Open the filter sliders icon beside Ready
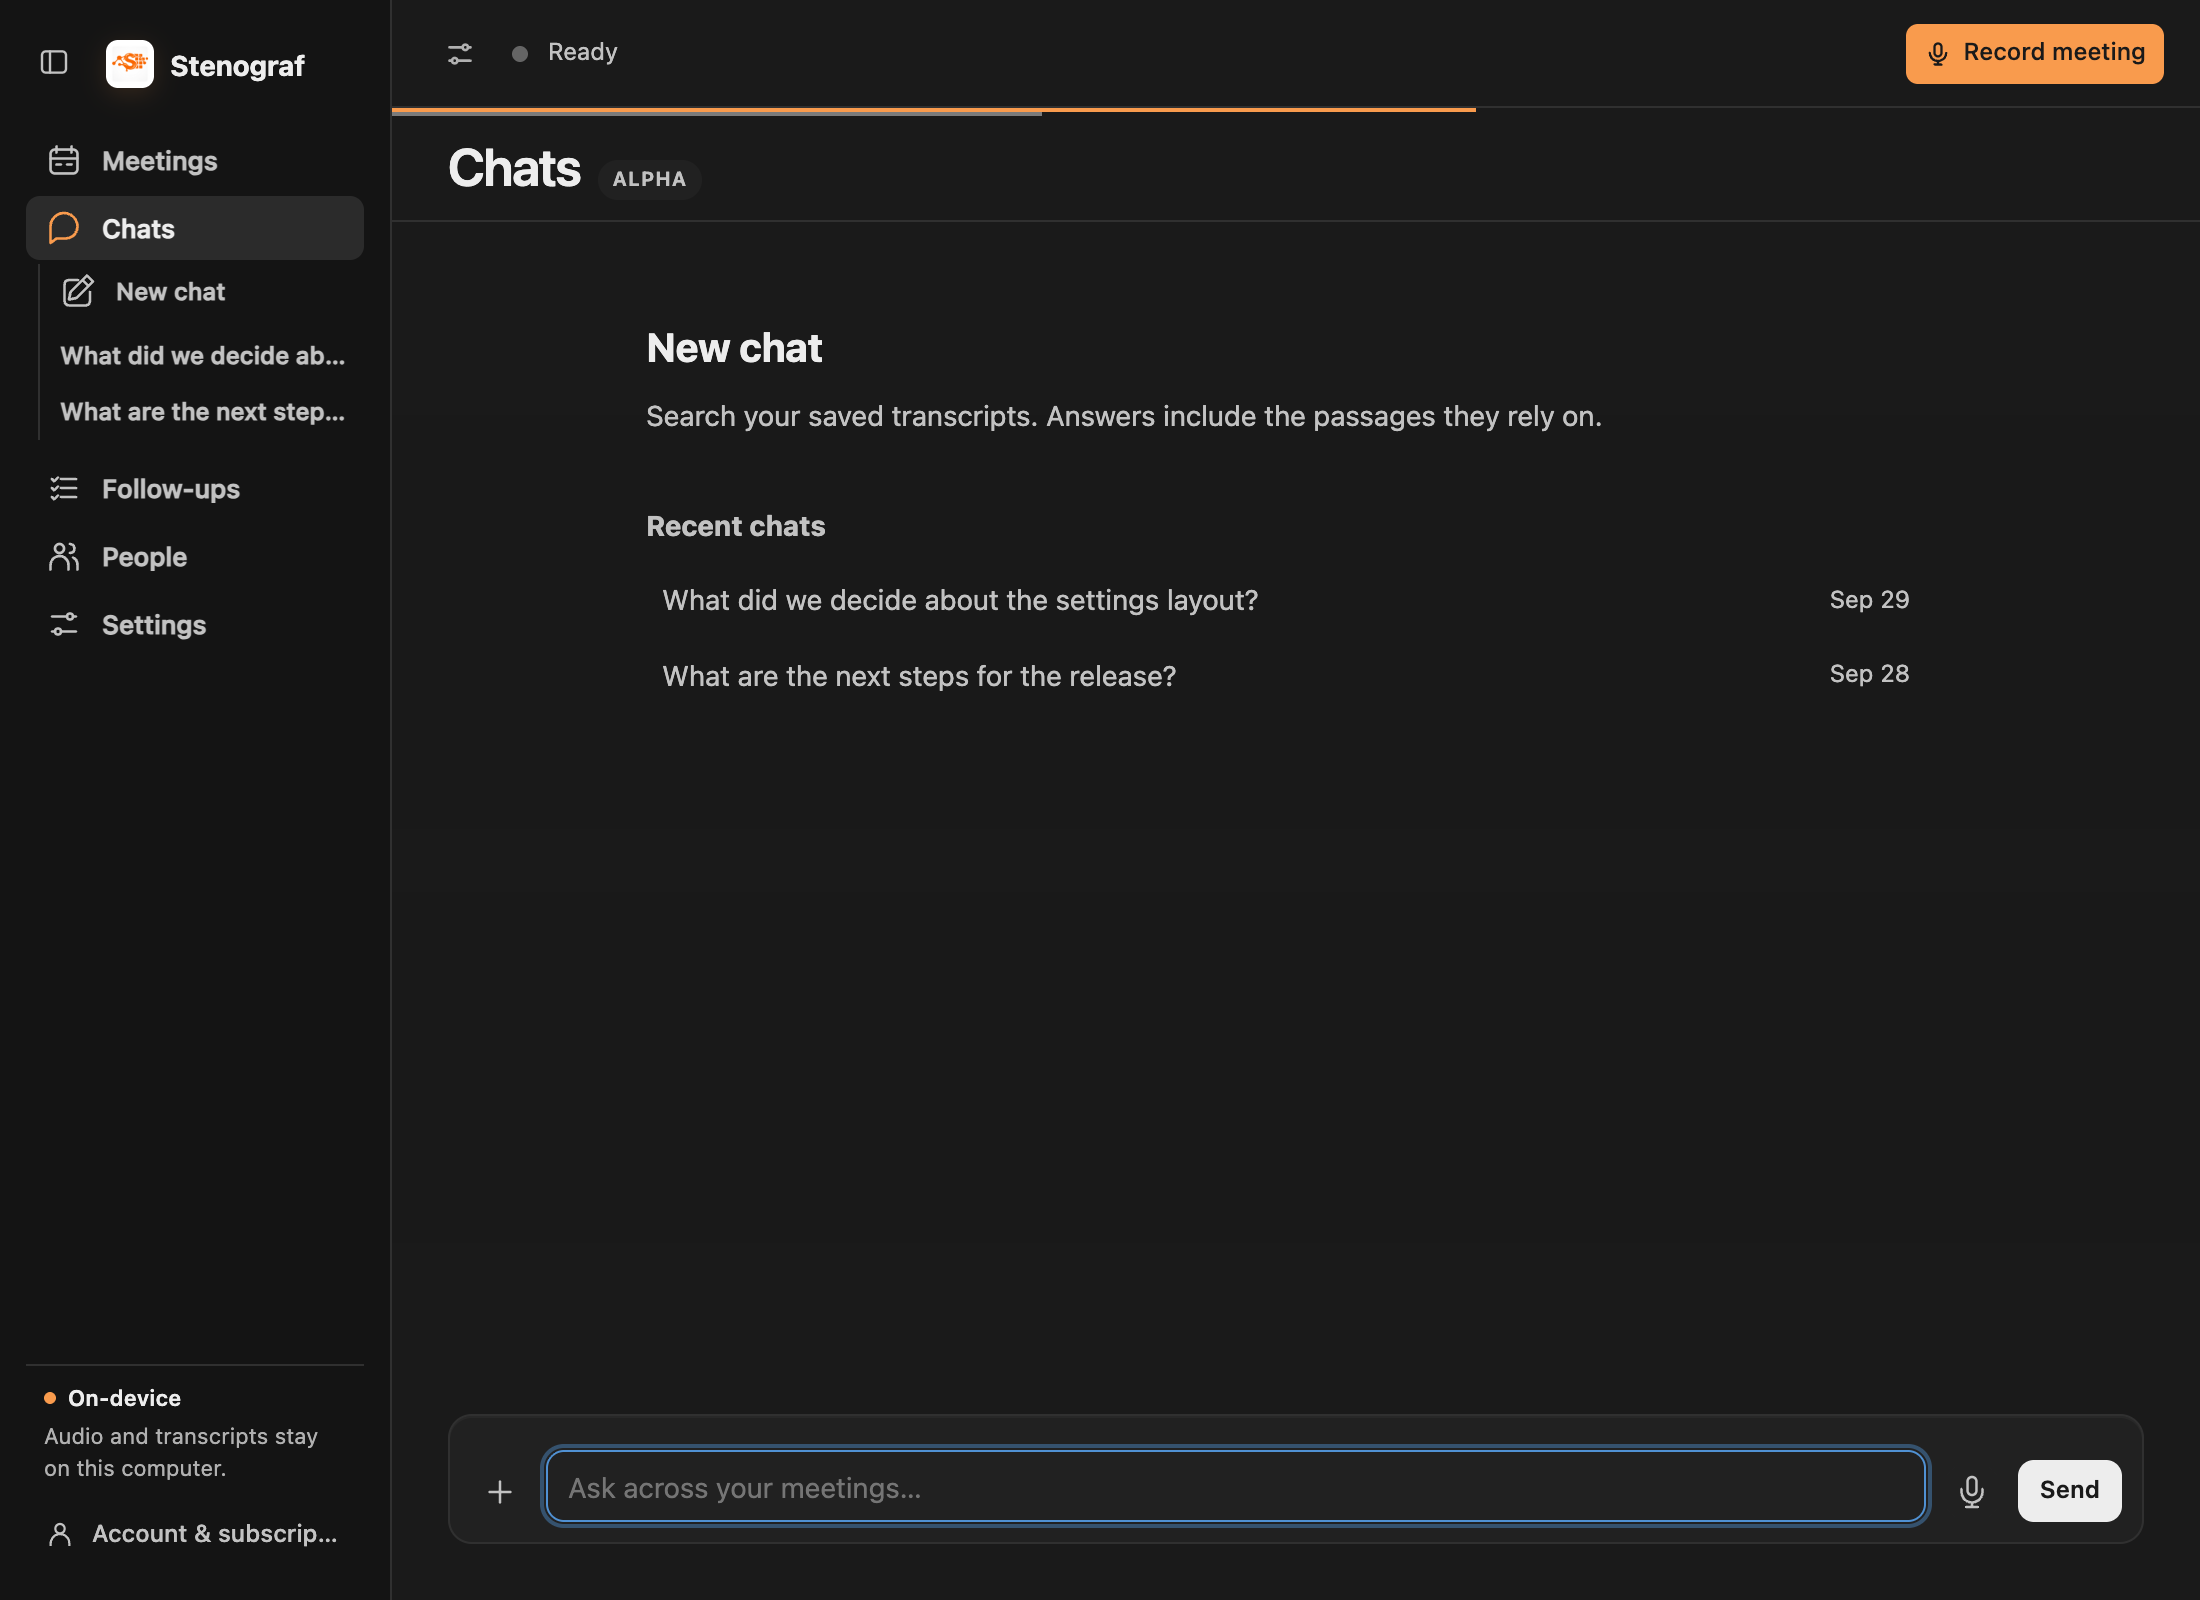2200x1600 pixels. 460,53
